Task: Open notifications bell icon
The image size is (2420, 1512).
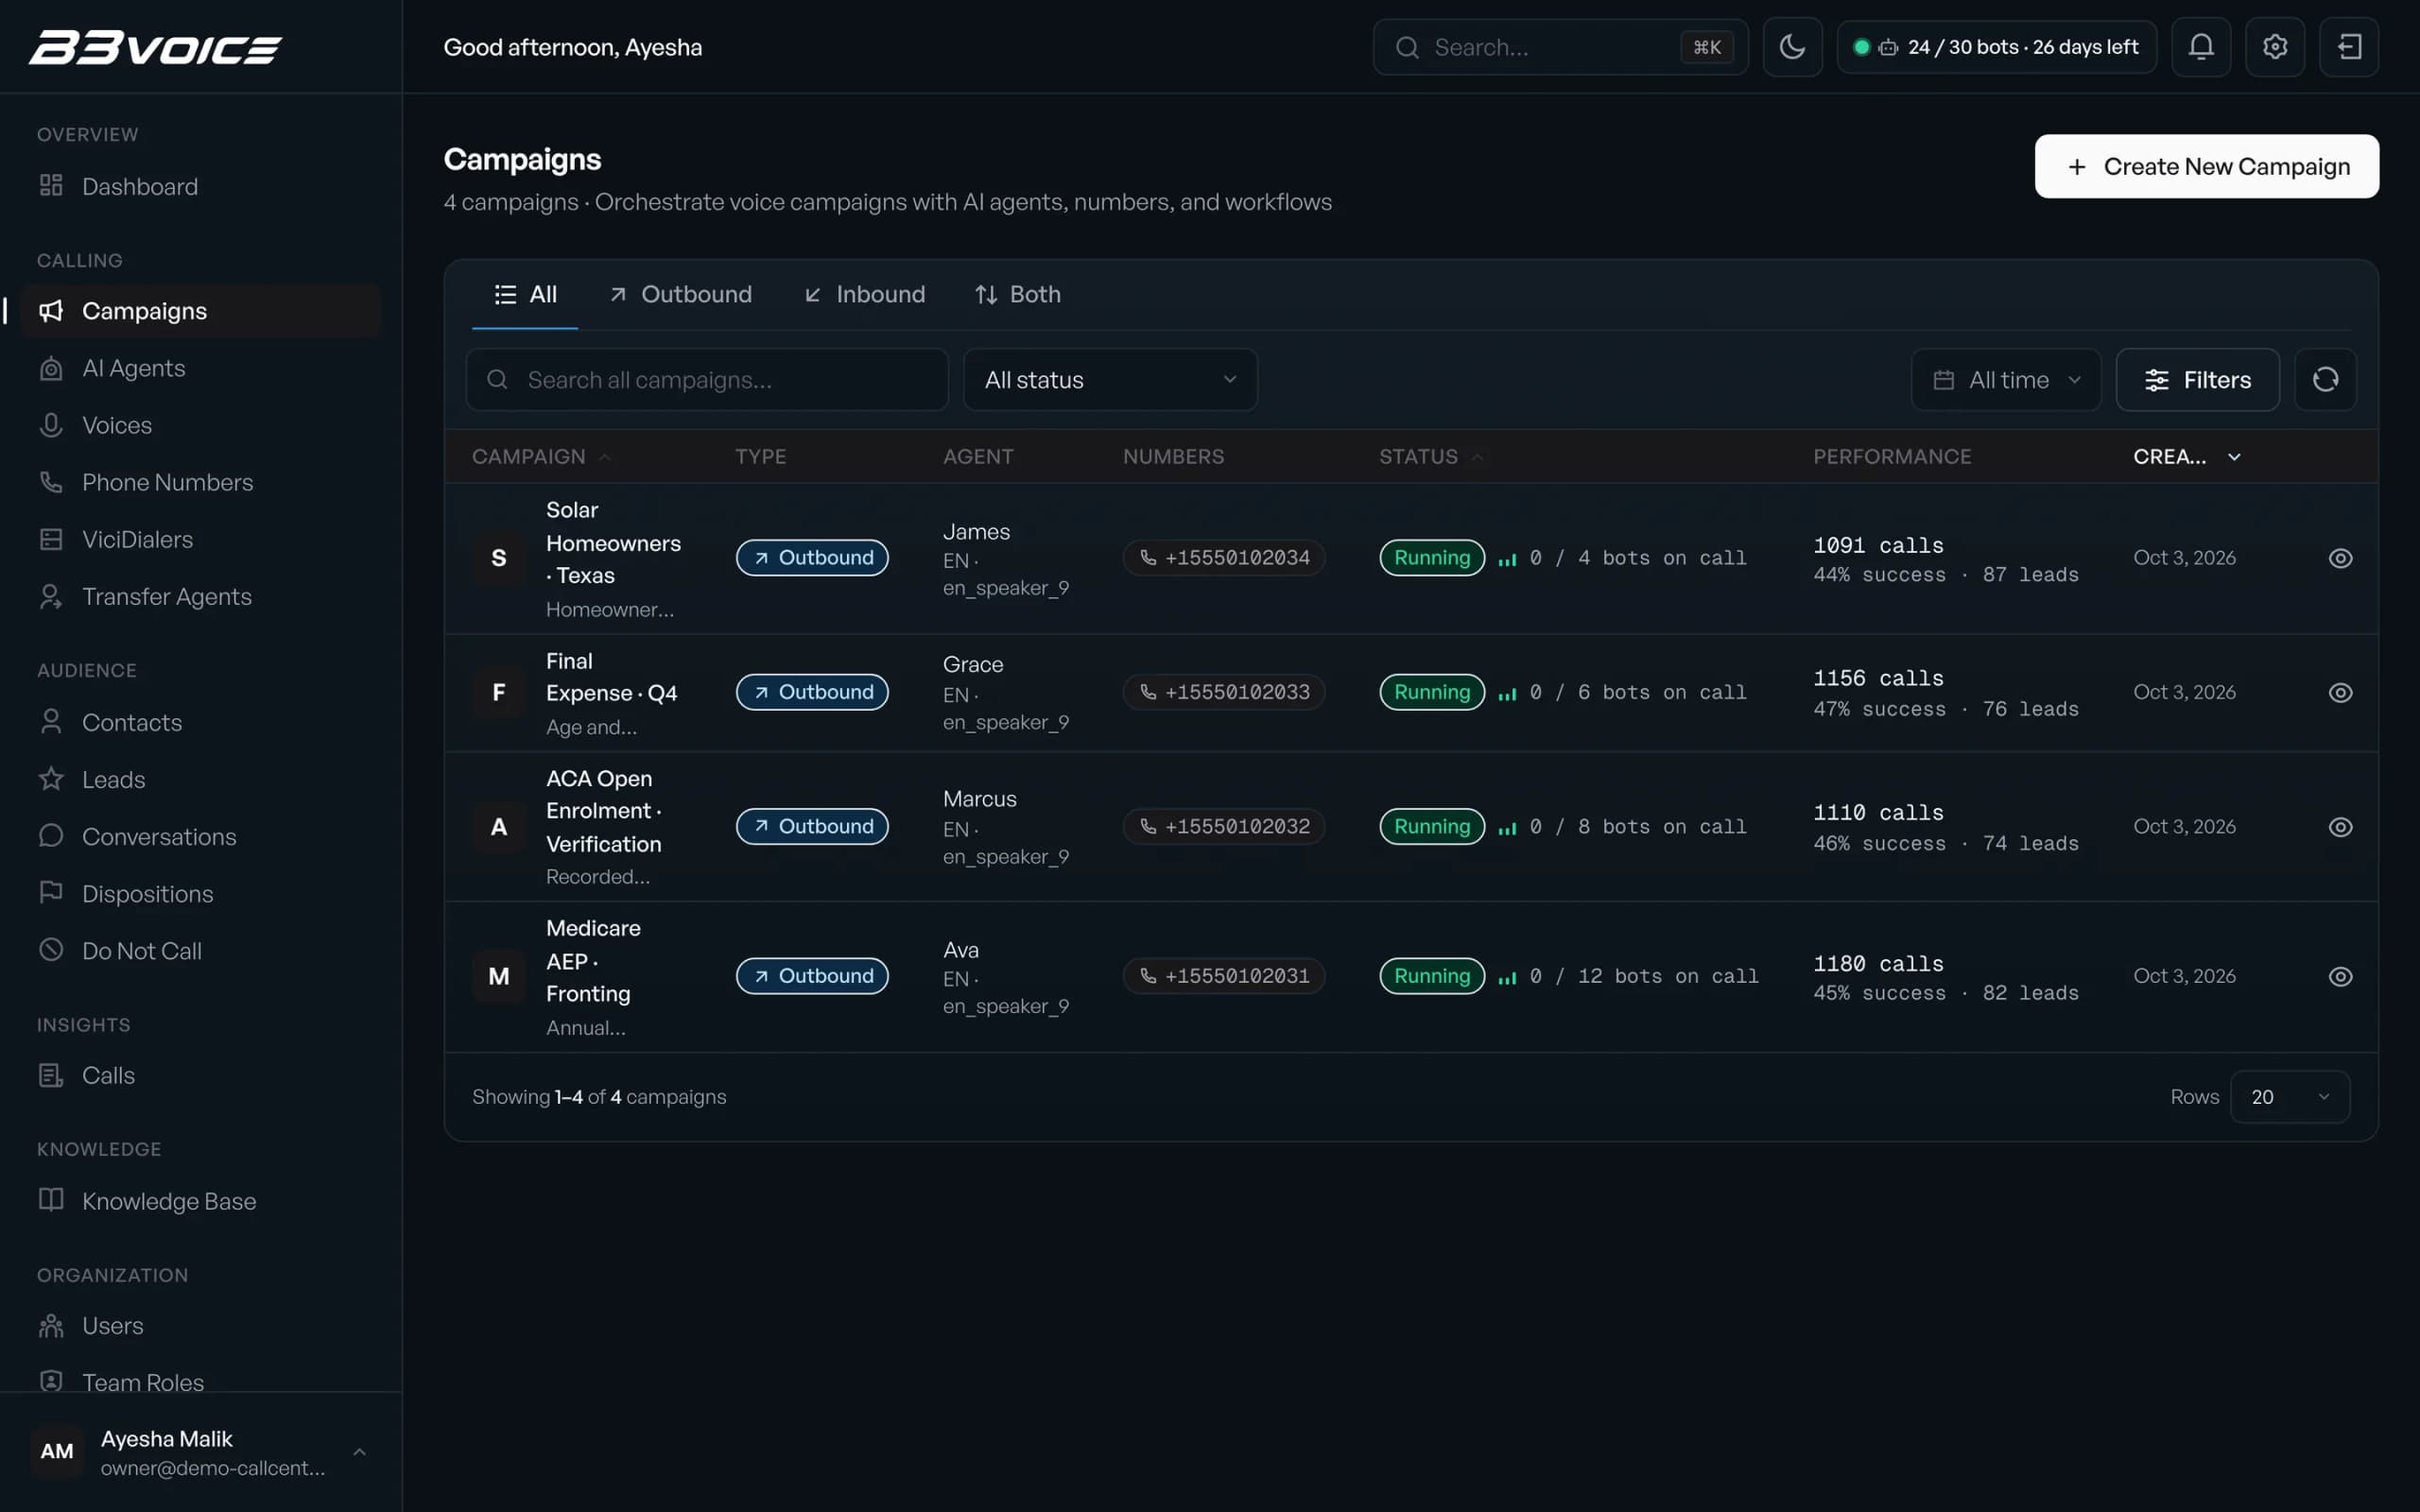Action: [x=2200, y=47]
